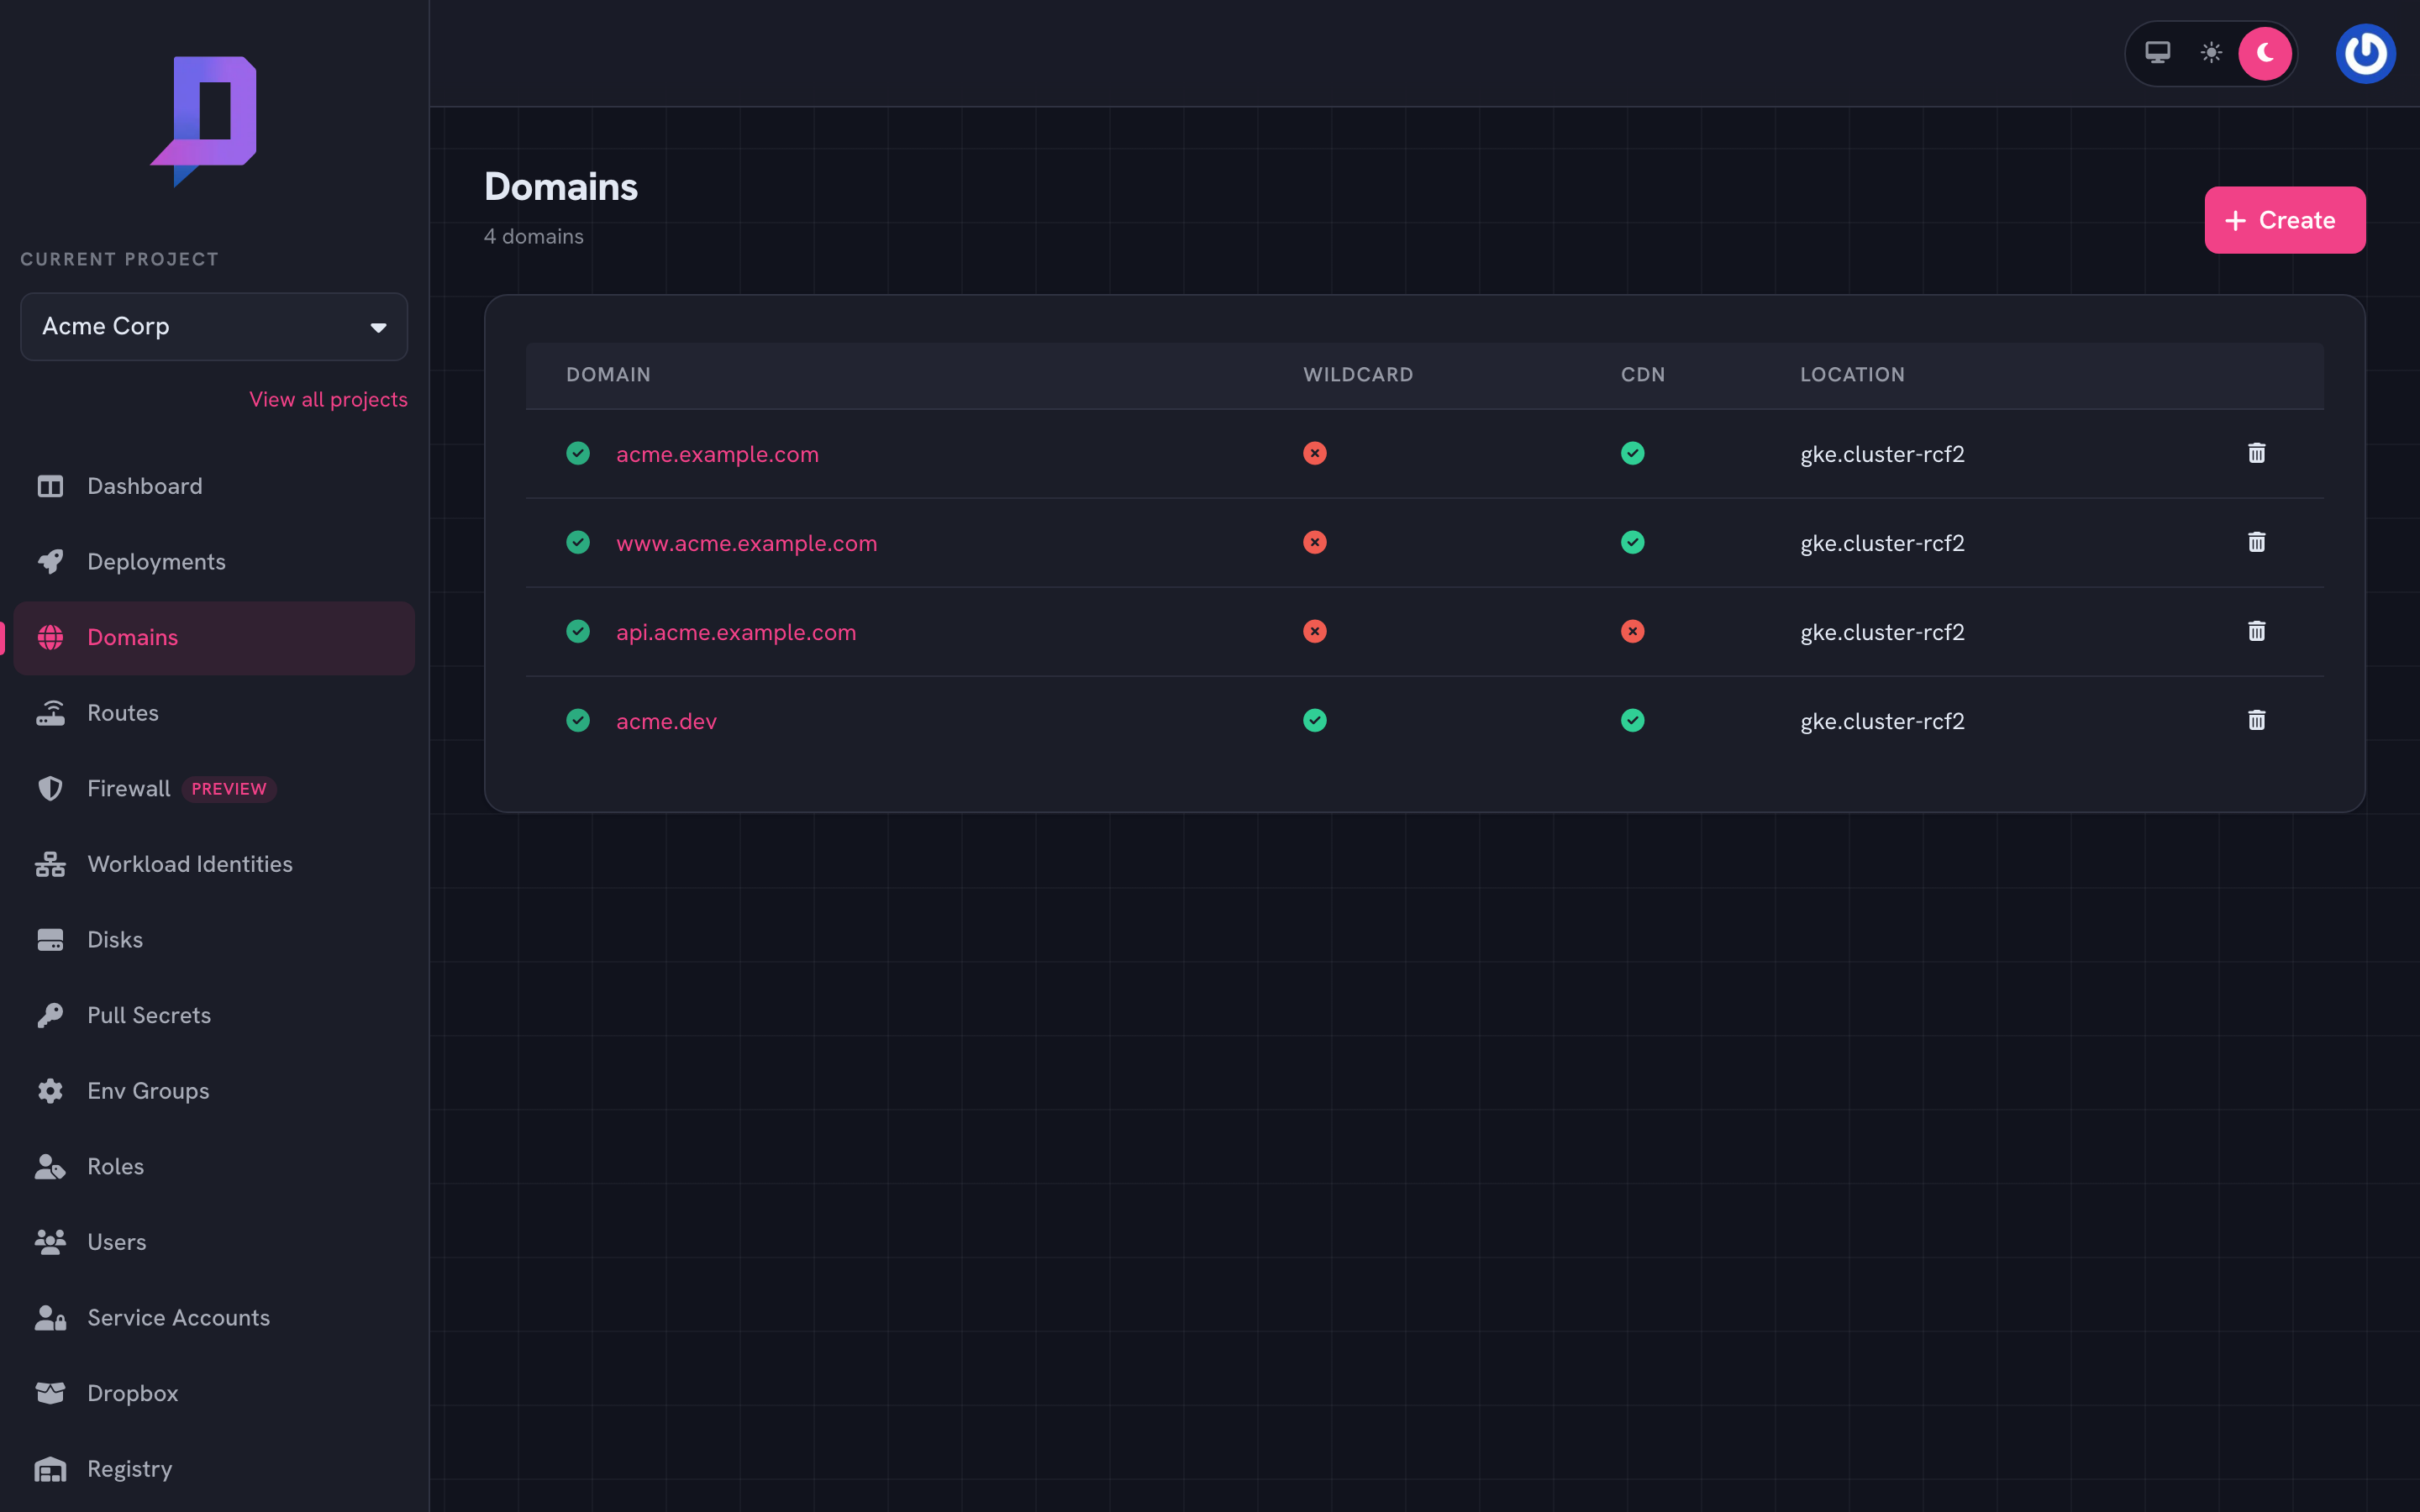
Task: Click the Env Groups gear icon
Action: click(x=50, y=1091)
